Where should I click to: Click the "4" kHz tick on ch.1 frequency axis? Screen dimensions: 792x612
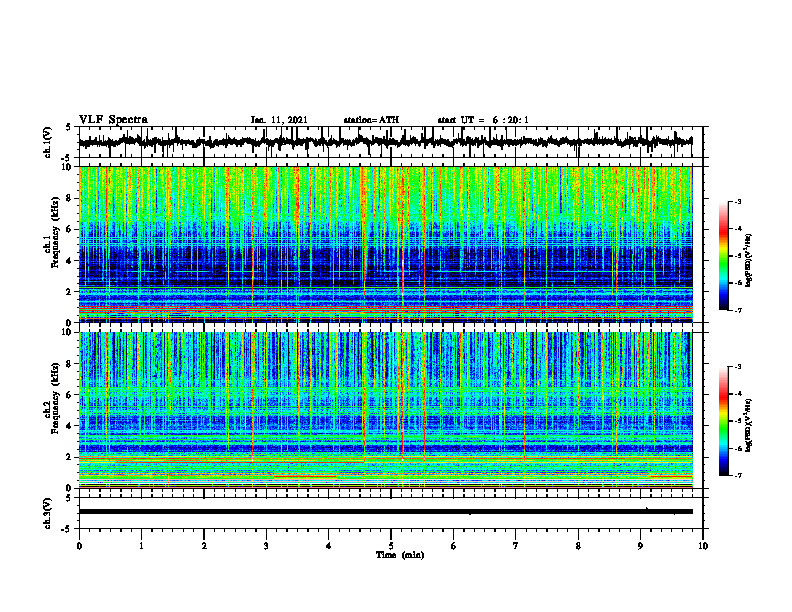(69, 261)
